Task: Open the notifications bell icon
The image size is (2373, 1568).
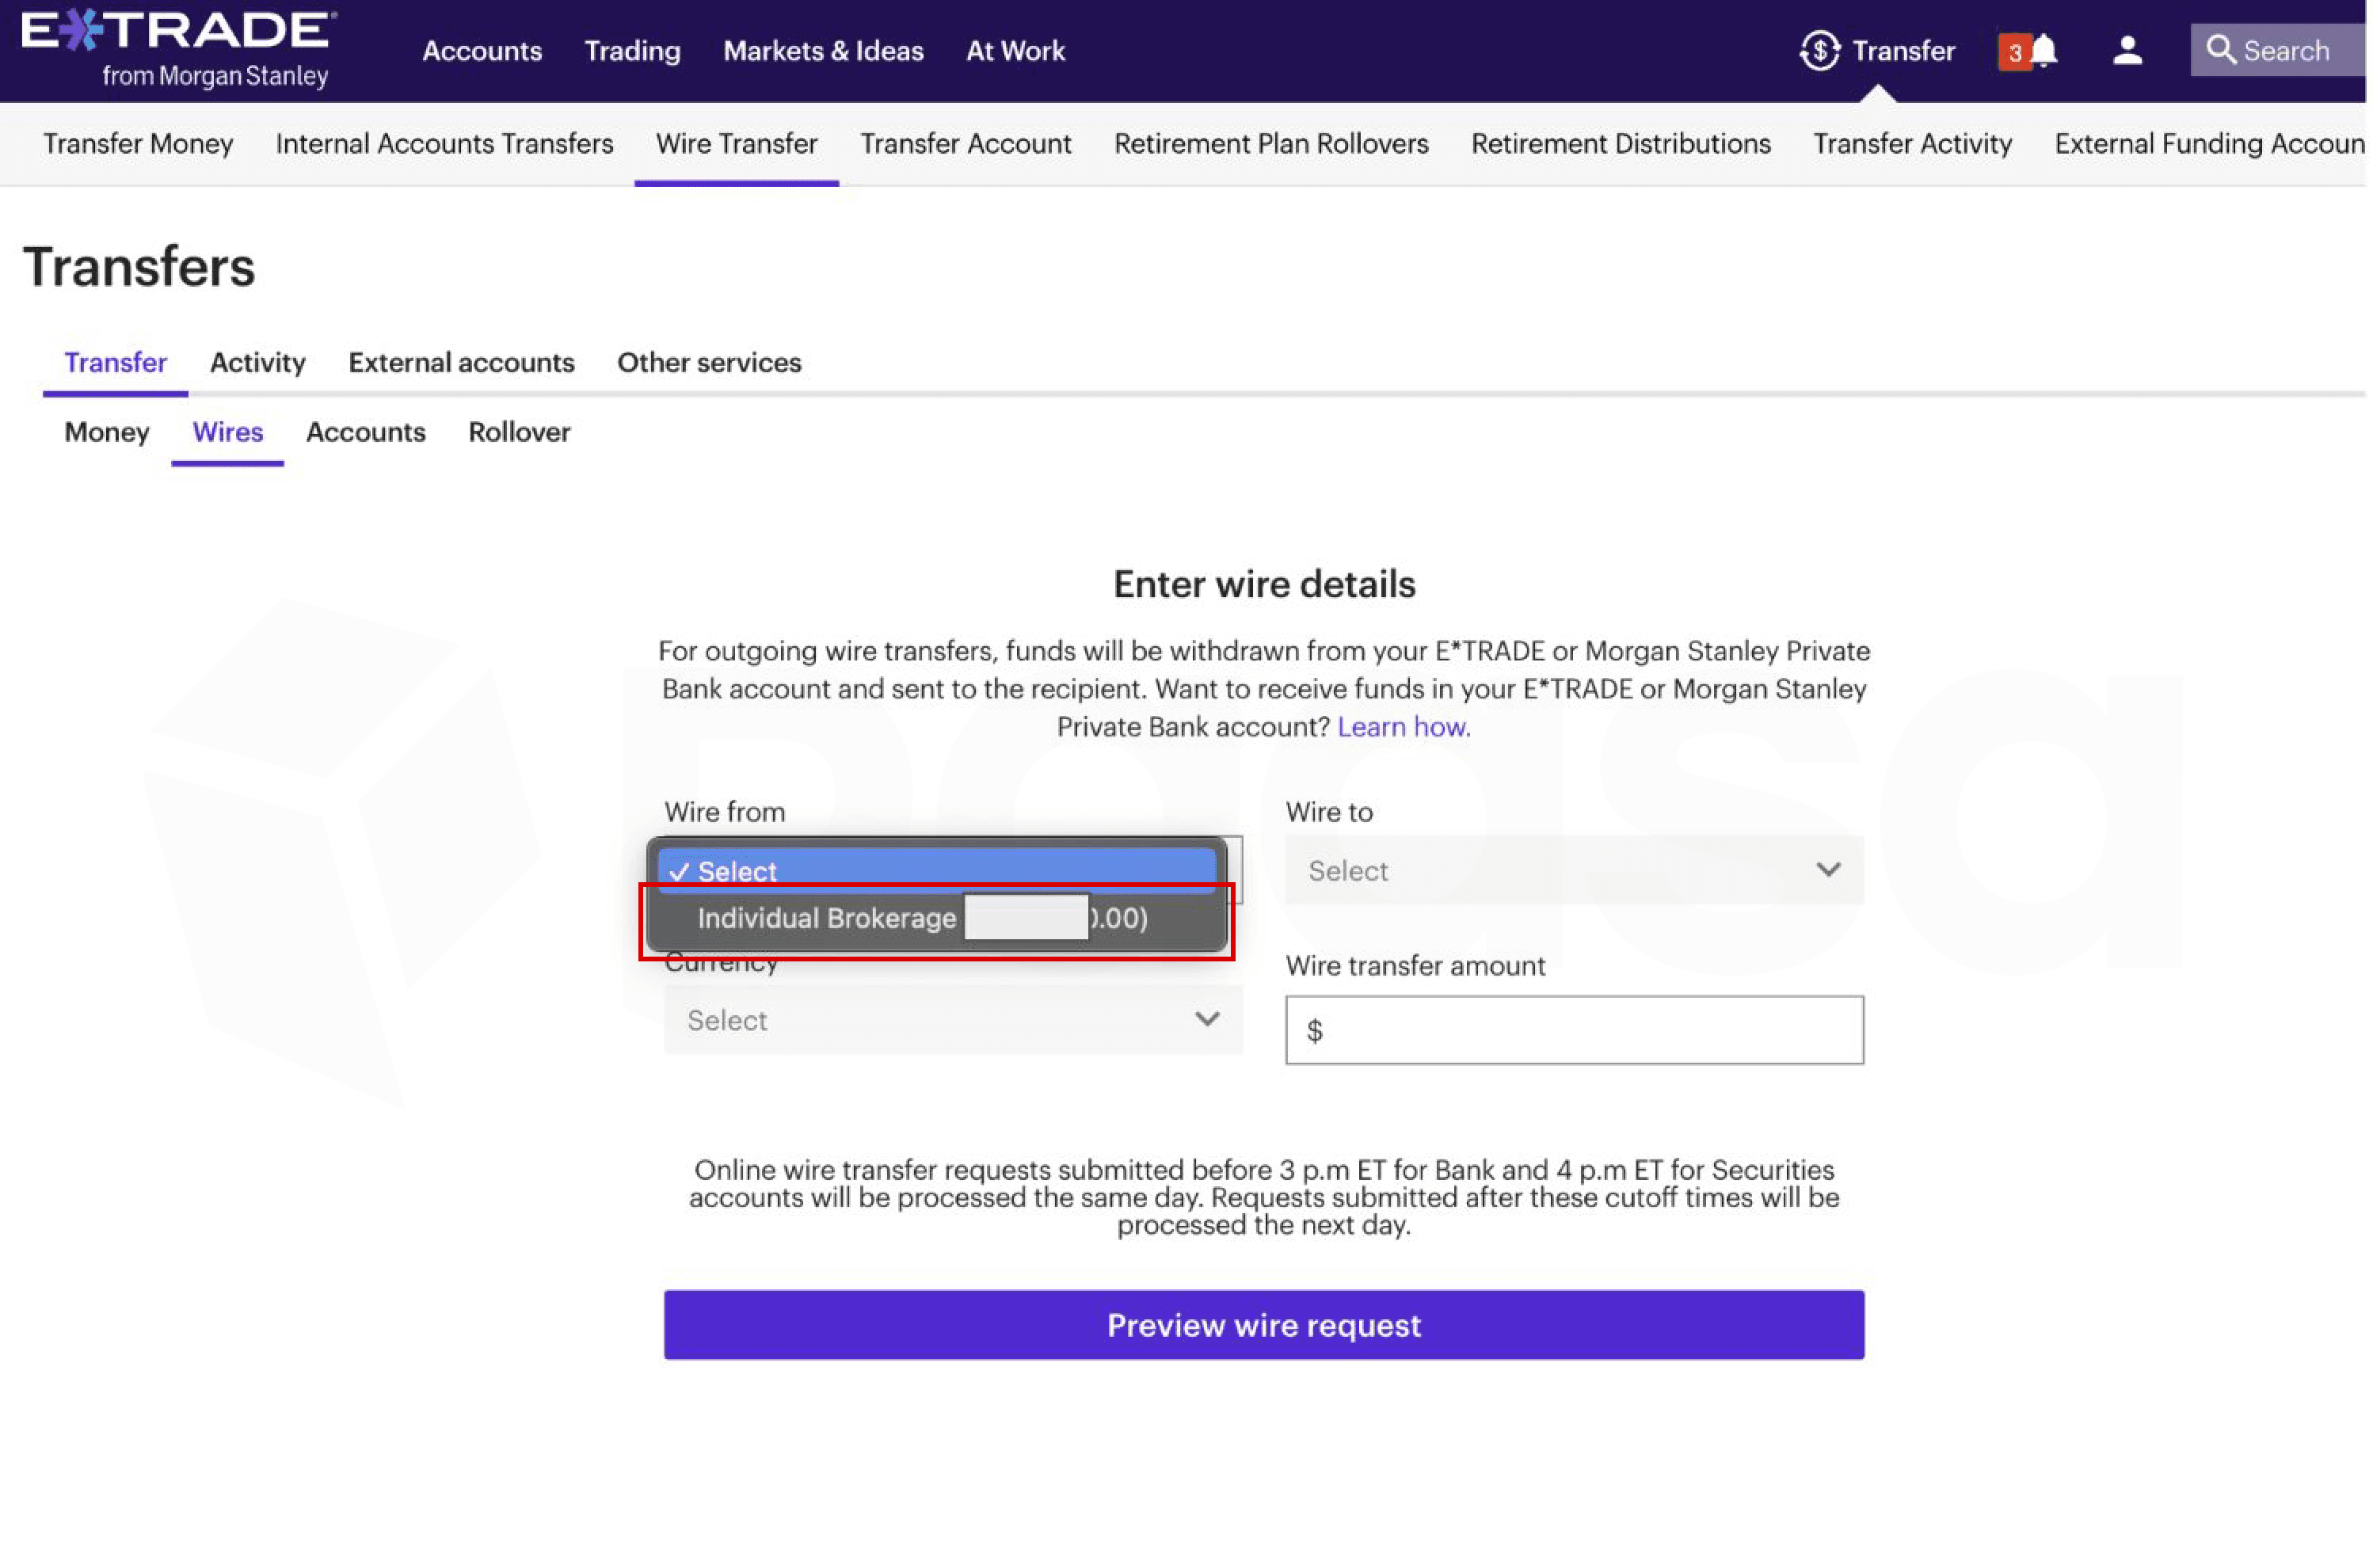Action: (2043, 50)
